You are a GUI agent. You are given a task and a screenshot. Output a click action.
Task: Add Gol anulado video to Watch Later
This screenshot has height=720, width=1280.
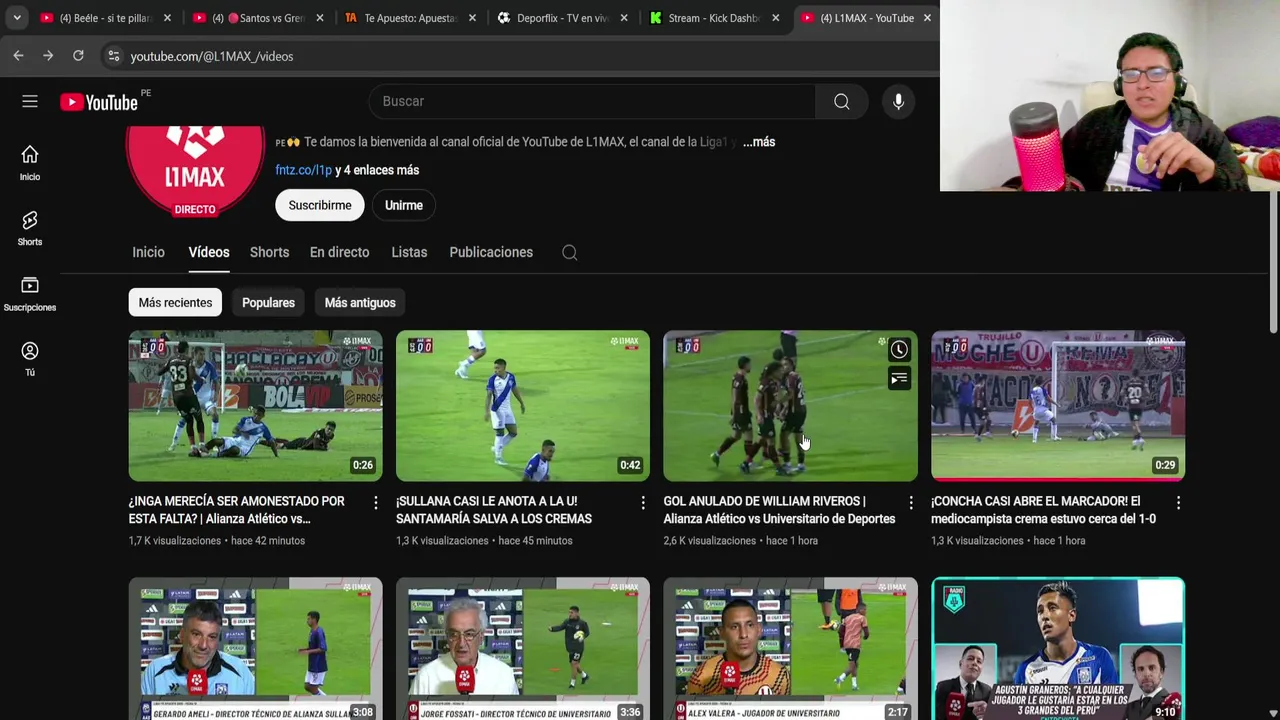tap(899, 349)
